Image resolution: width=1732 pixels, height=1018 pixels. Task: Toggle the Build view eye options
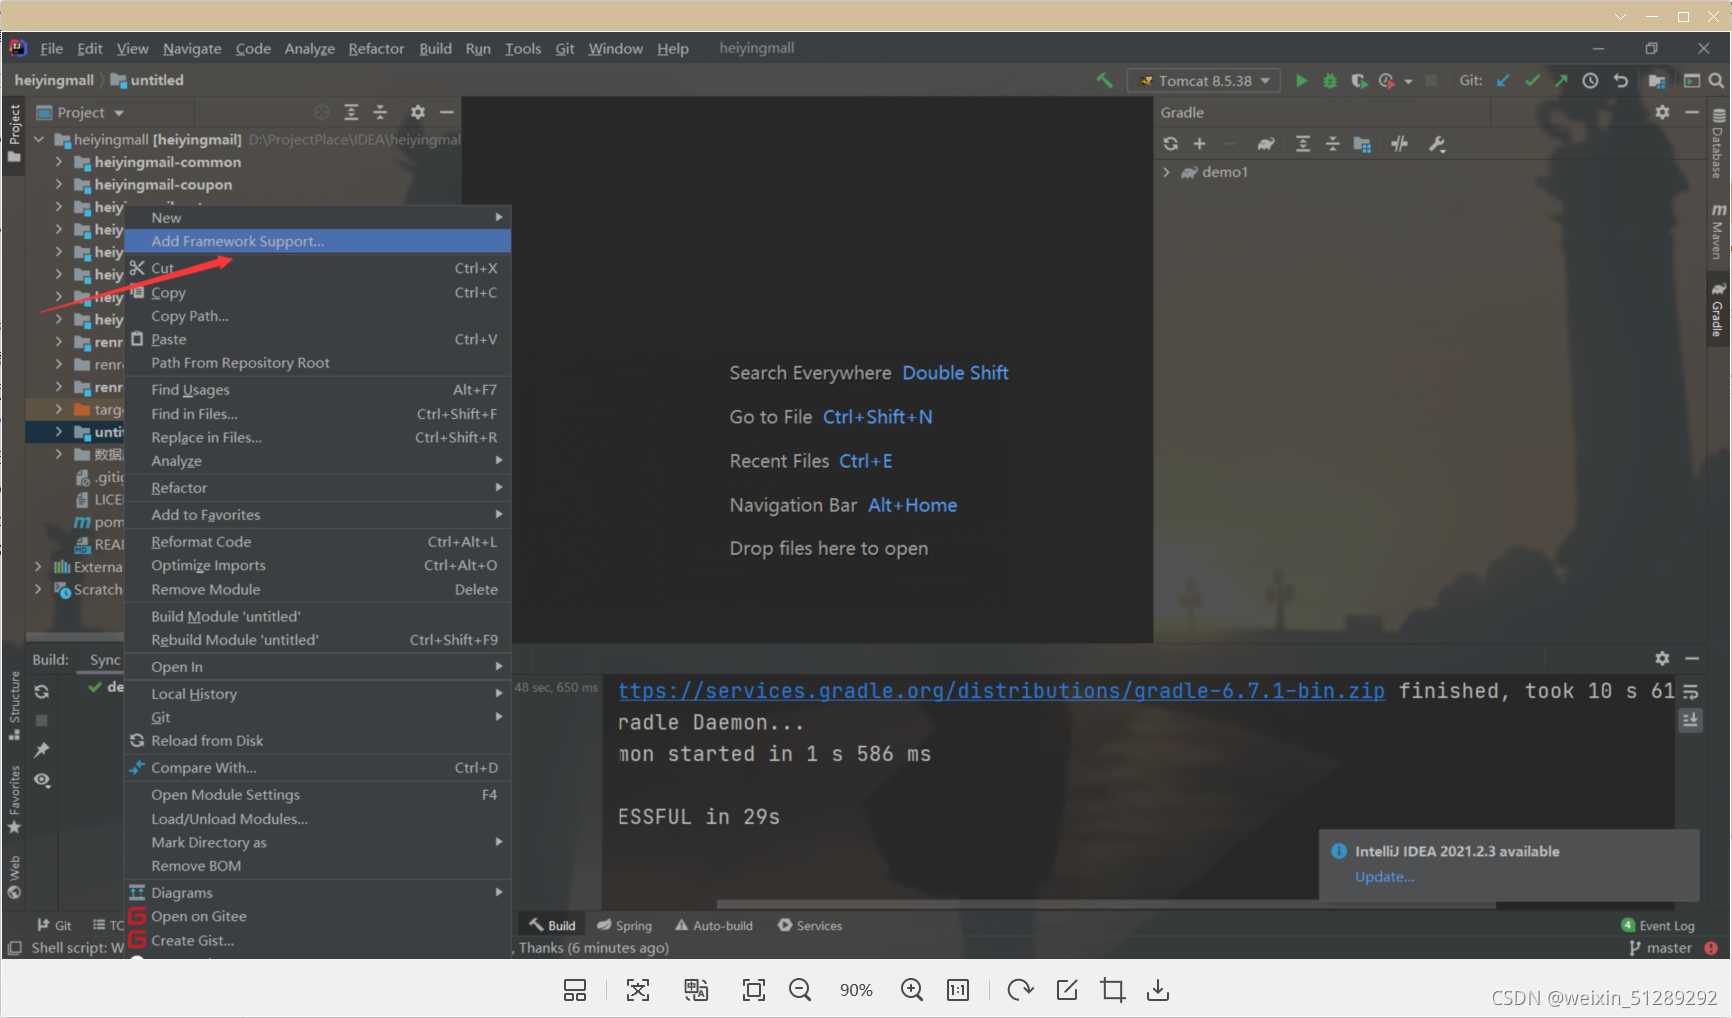point(42,780)
